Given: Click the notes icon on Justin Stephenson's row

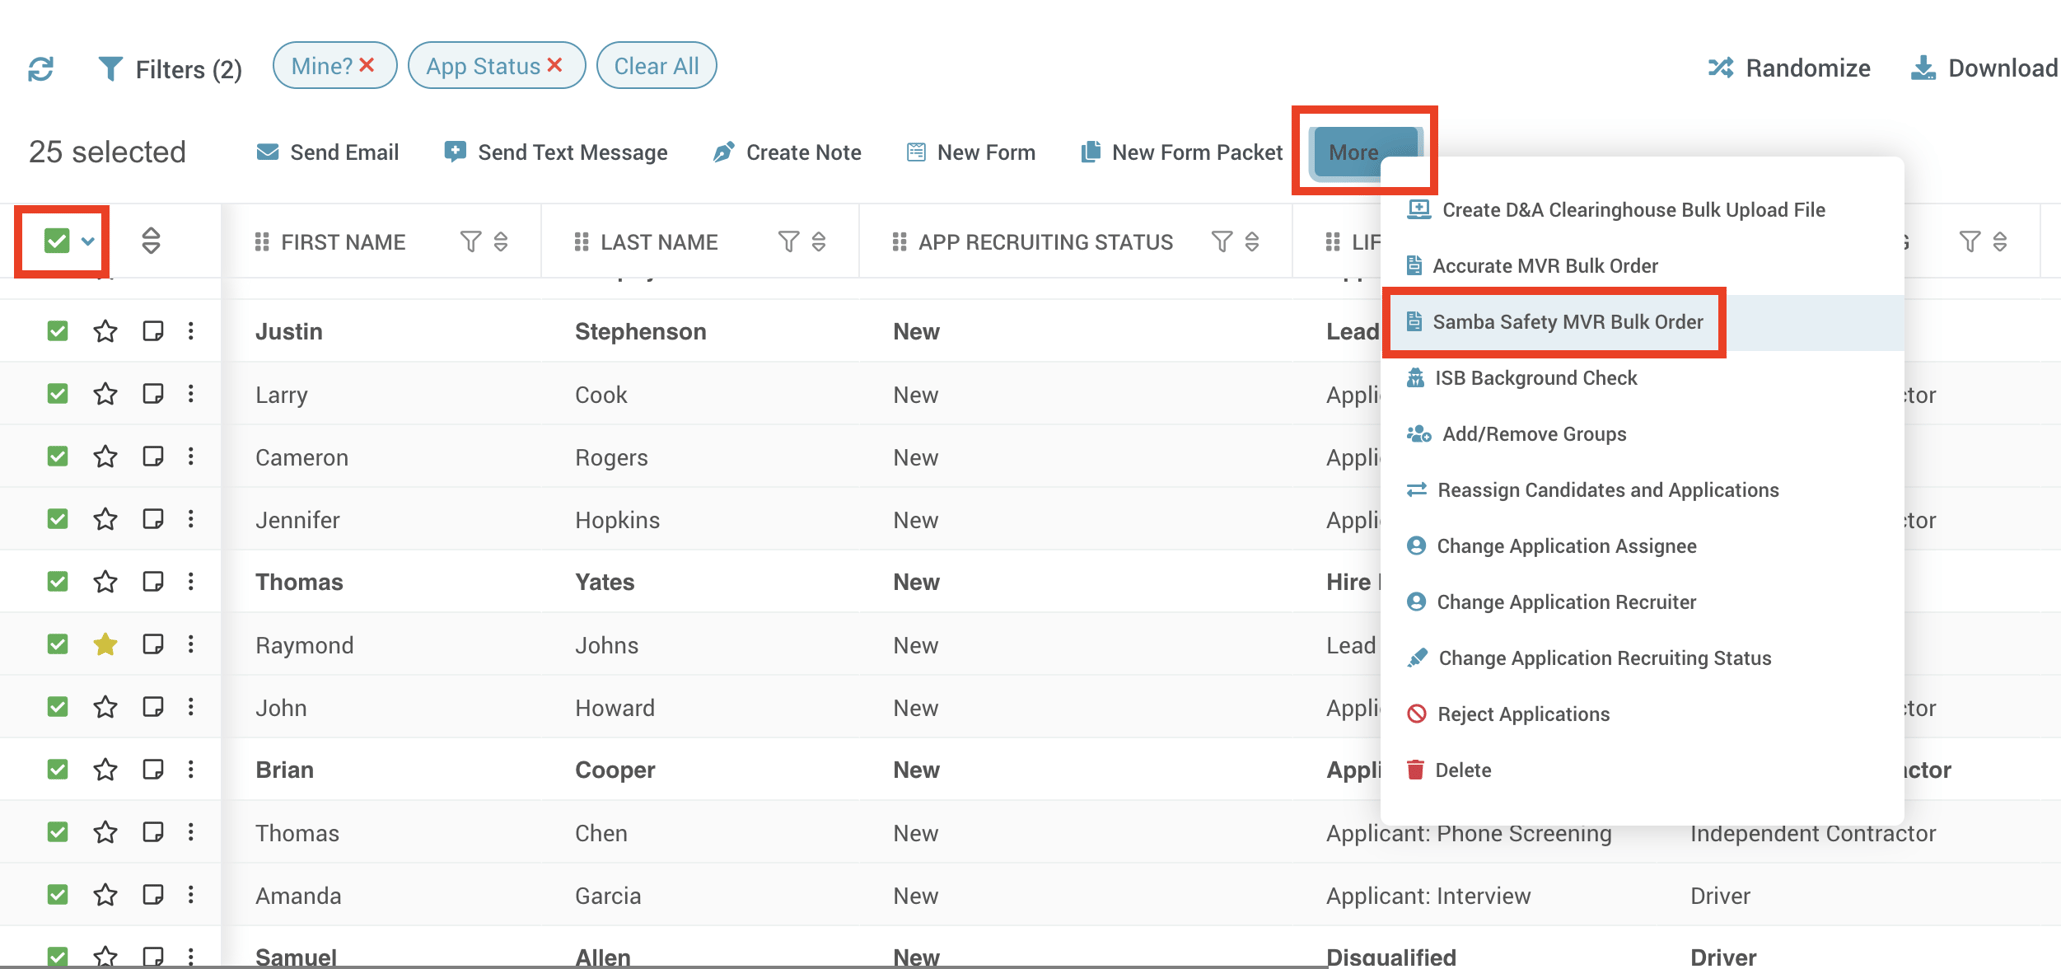Looking at the screenshot, I should point(152,331).
